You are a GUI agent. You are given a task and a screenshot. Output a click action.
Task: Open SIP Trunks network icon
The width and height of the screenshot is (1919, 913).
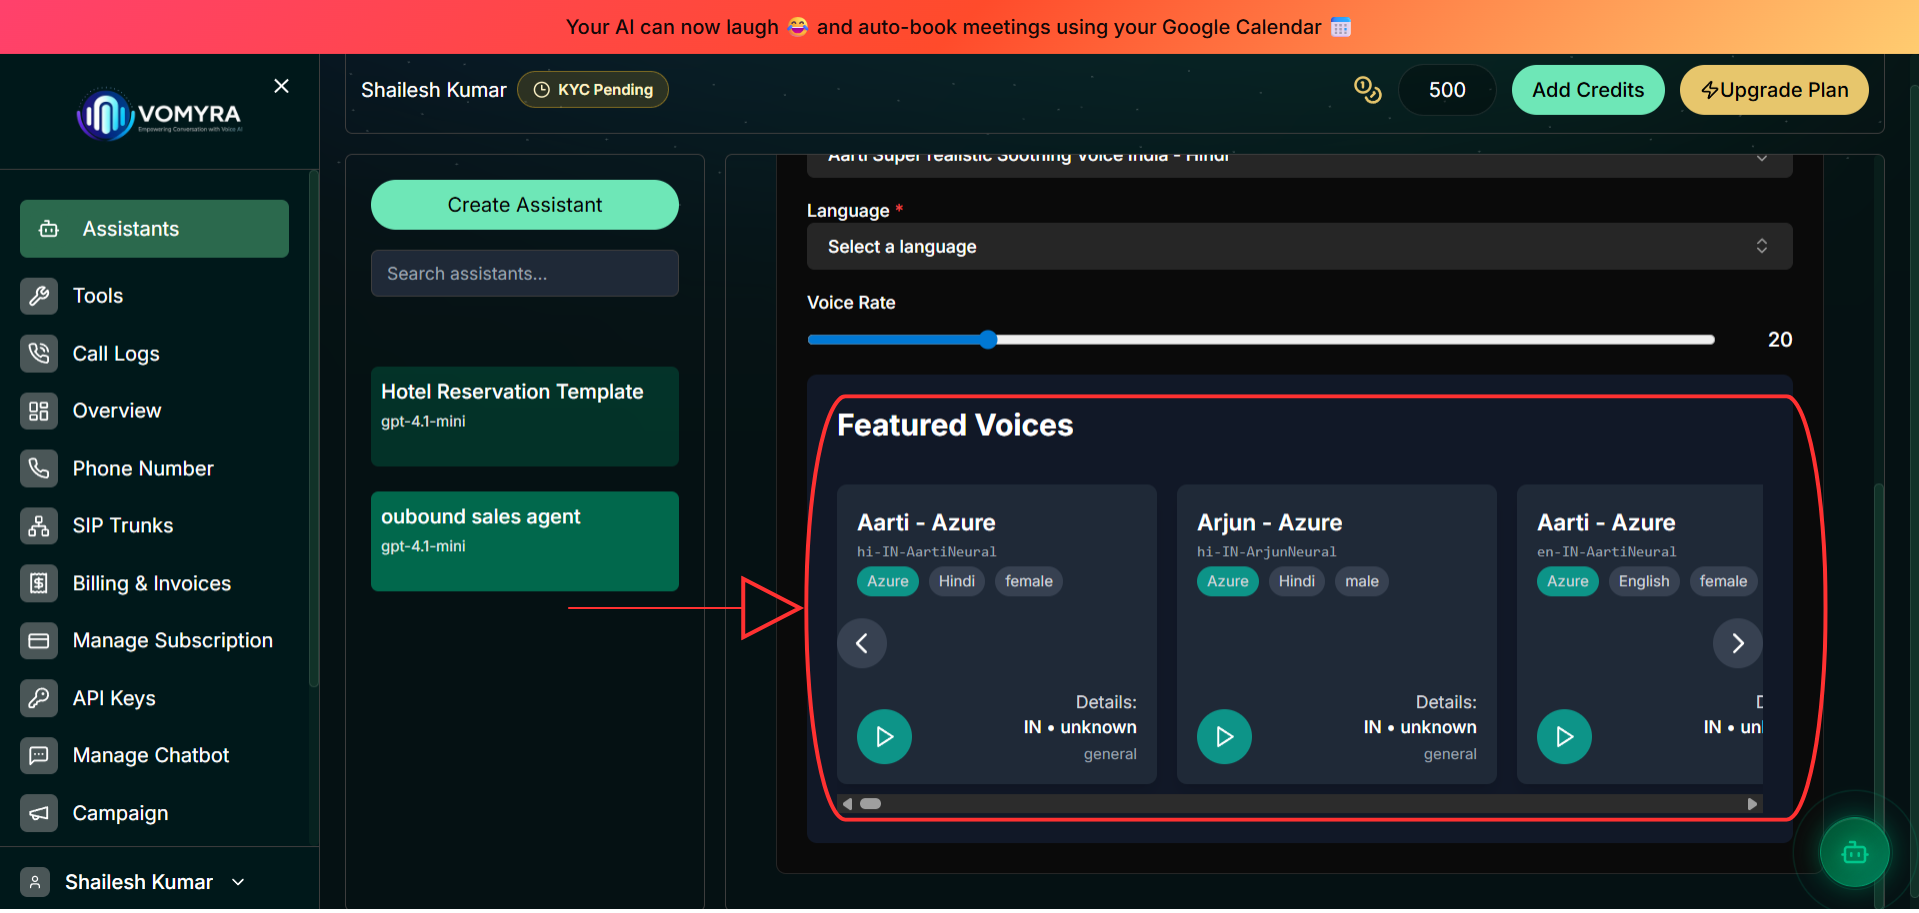pyautogui.click(x=39, y=526)
